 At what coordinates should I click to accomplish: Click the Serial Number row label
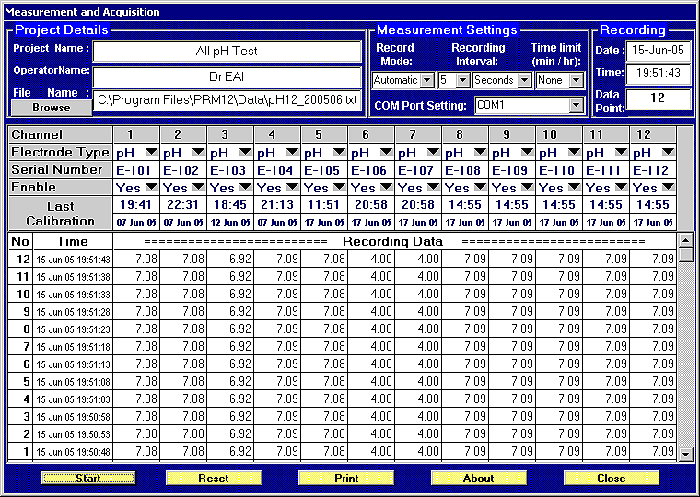pyautogui.click(x=60, y=170)
